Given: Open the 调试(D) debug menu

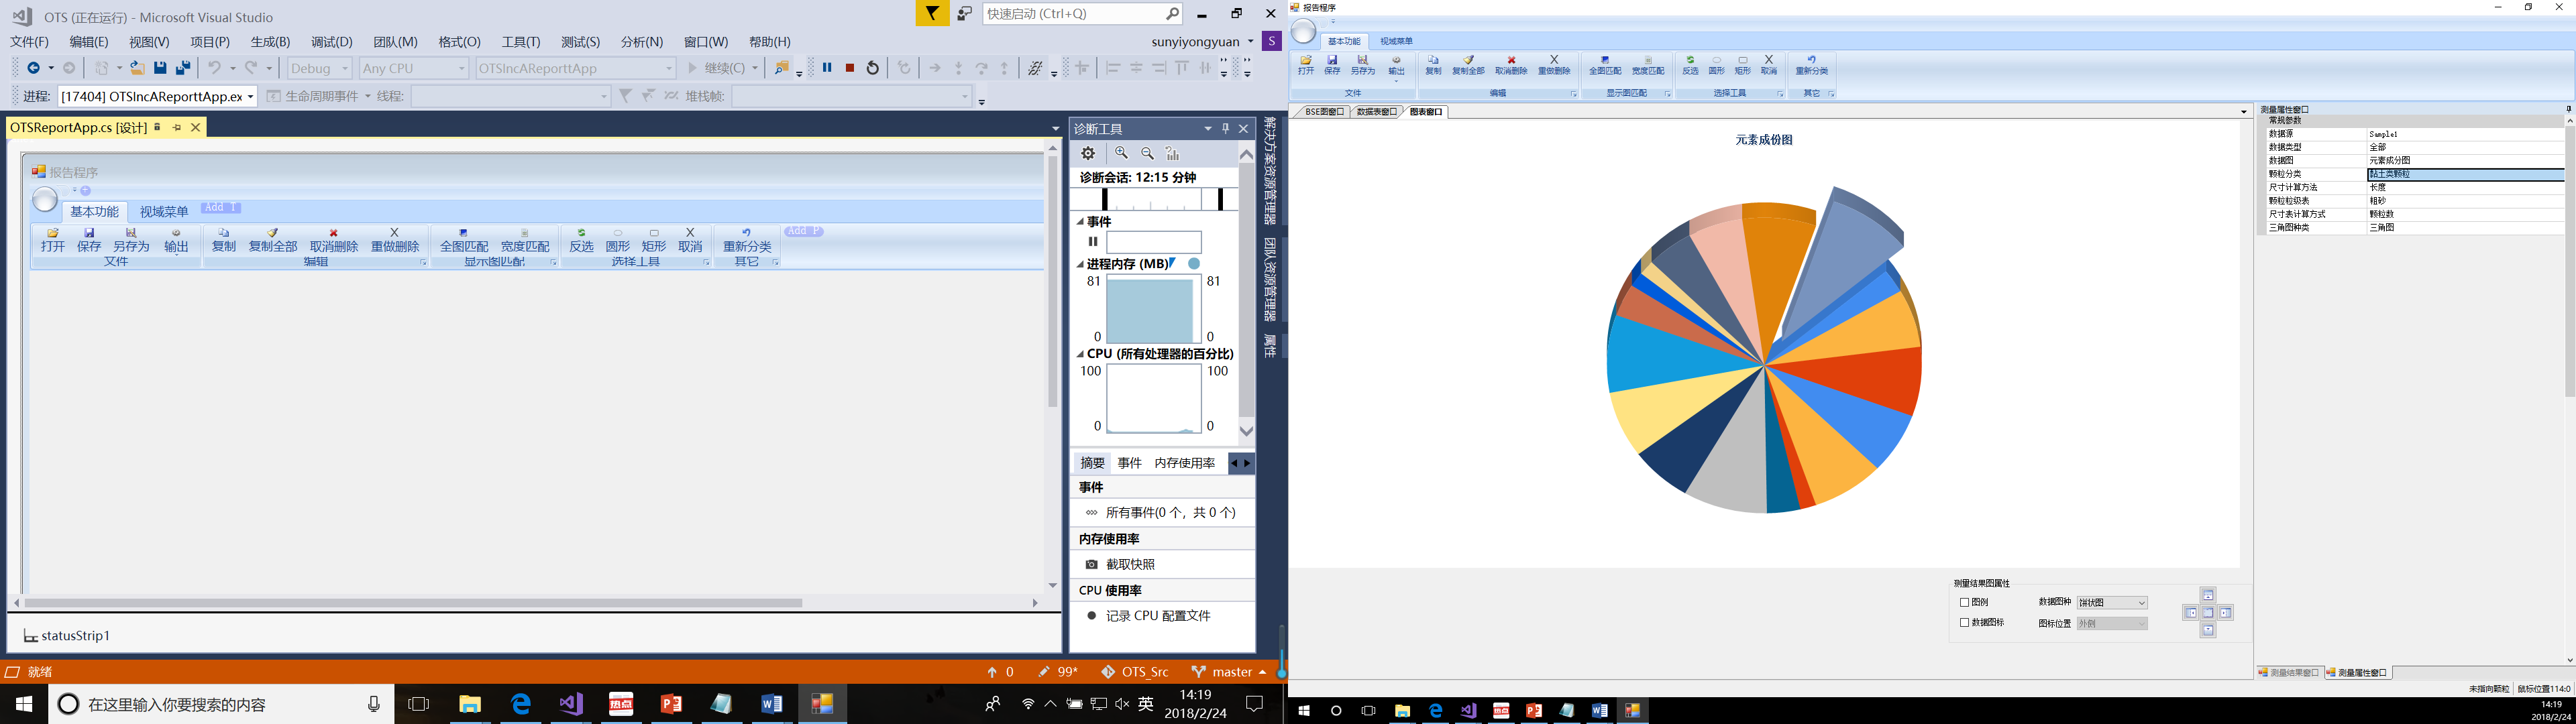Looking at the screenshot, I should point(331,42).
